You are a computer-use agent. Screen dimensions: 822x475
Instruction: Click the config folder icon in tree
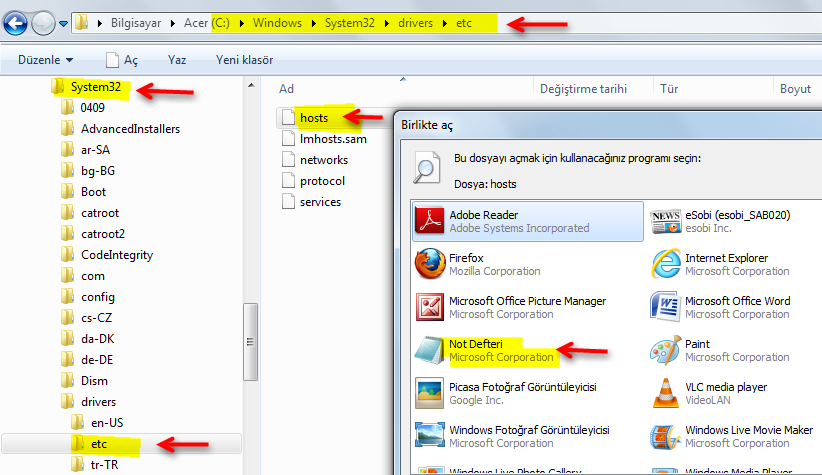68,296
